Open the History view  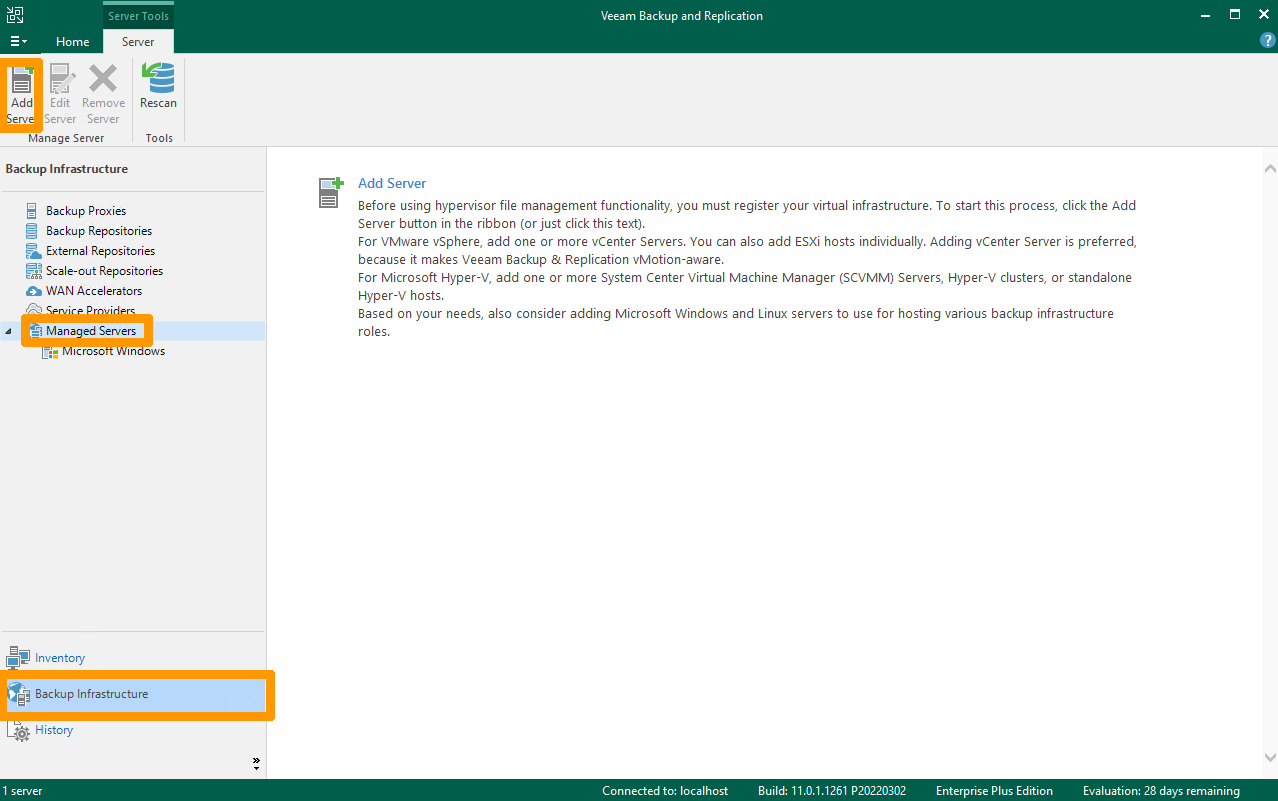53,730
